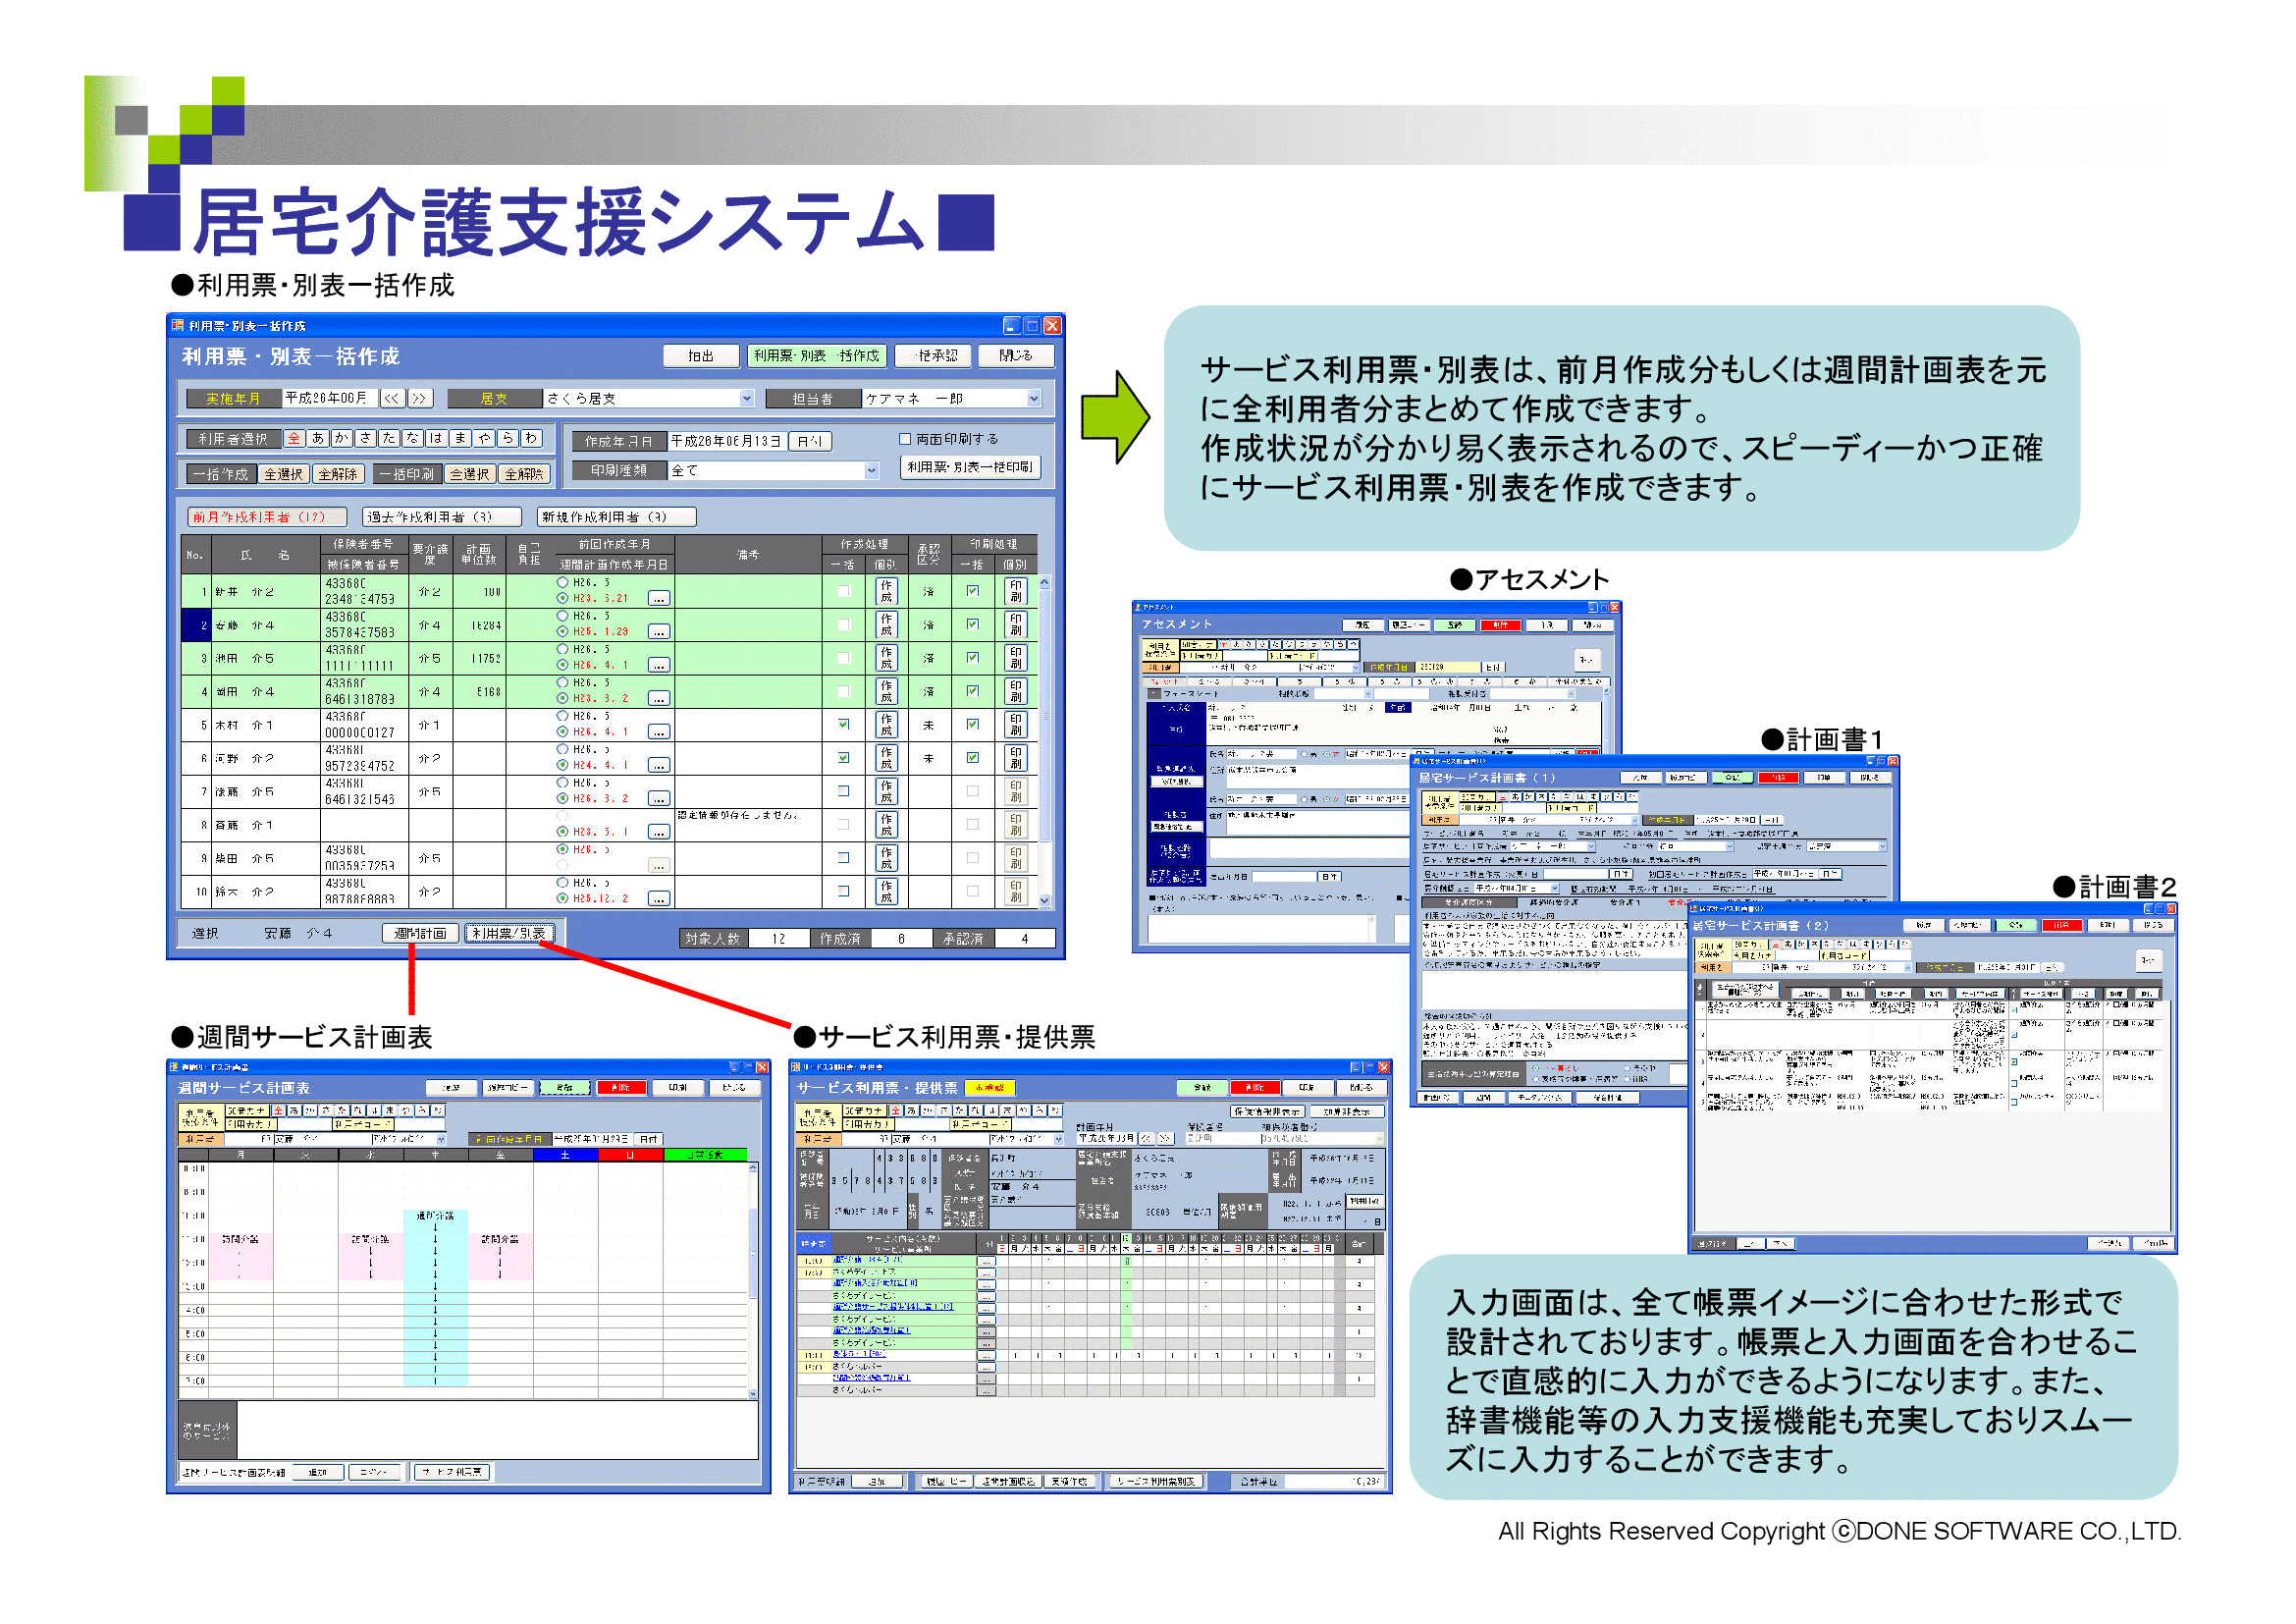Image resolution: width=2296 pixels, height=1624 pixels.
Task: Uncheck 印刷一括 checkbox for row 1 新井
Action: (973, 591)
